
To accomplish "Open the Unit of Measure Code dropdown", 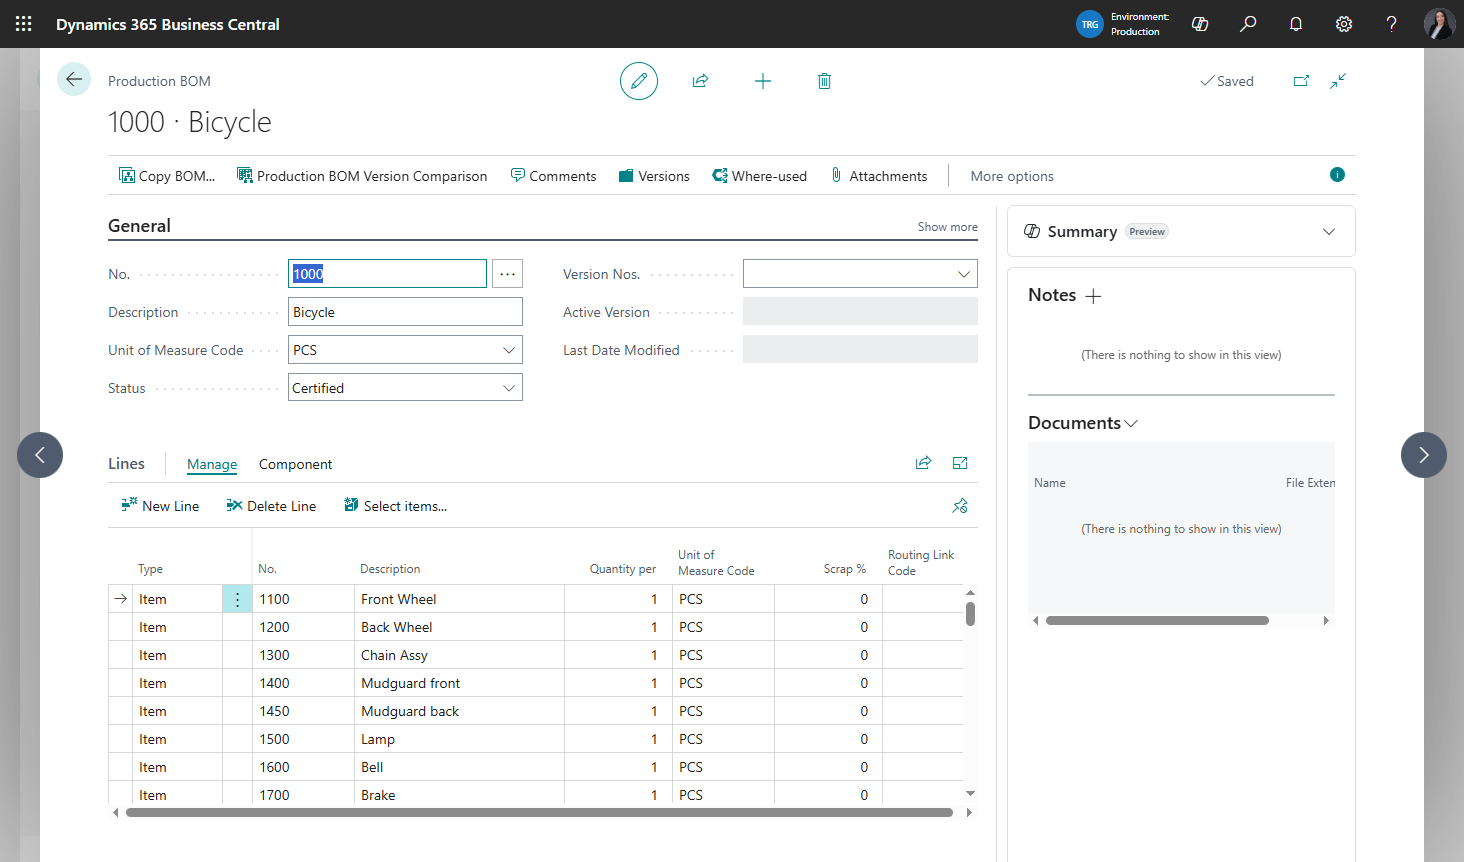I will [x=509, y=350].
